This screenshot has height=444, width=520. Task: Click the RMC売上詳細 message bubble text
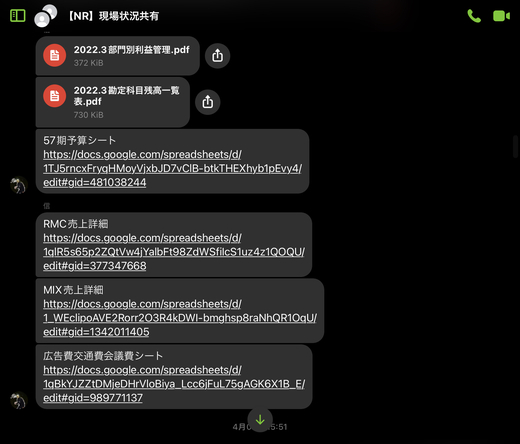point(76,224)
